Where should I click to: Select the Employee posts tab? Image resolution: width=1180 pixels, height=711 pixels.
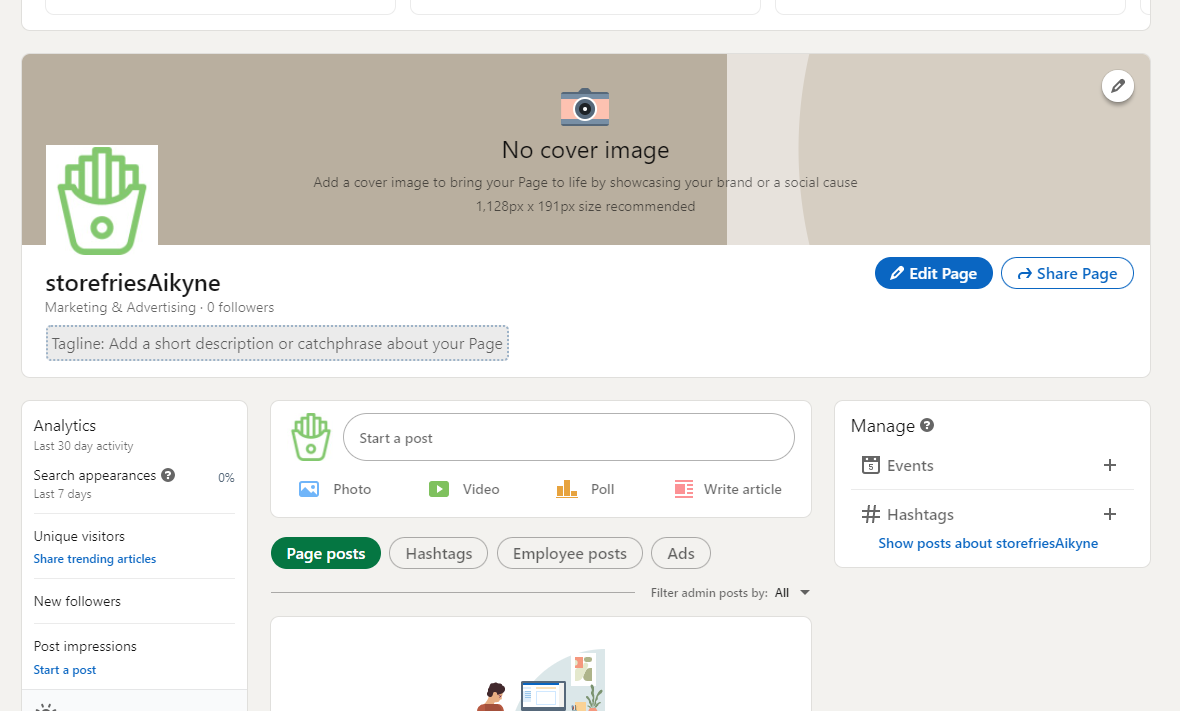pyautogui.click(x=569, y=553)
